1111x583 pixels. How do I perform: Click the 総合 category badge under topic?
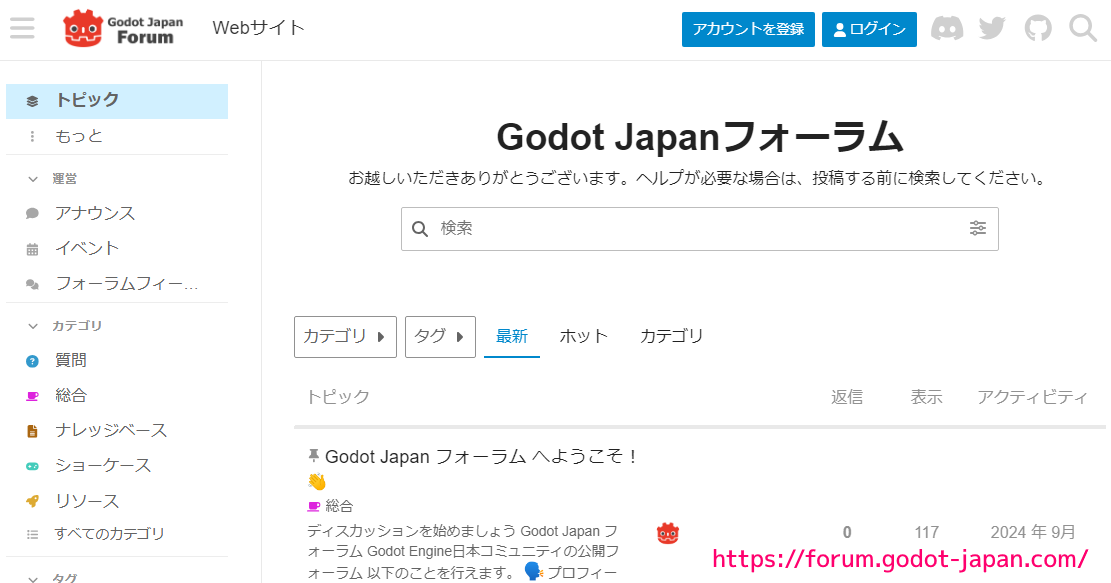coord(330,506)
